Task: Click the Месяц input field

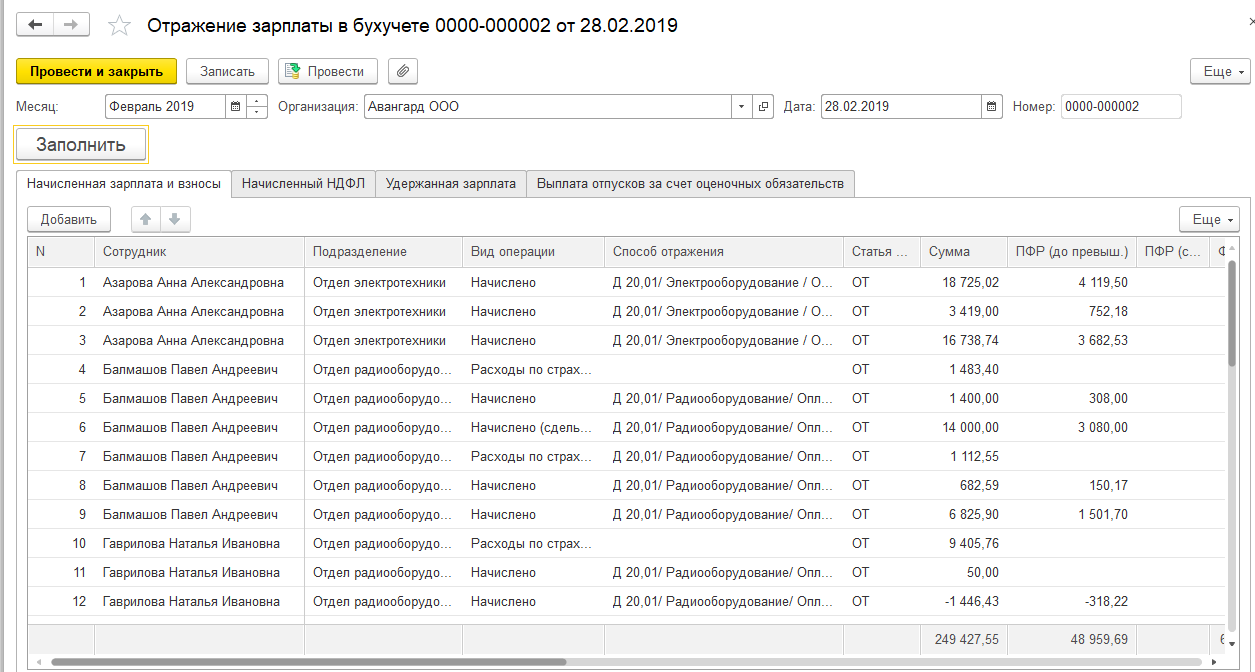Action: [165, 106]
